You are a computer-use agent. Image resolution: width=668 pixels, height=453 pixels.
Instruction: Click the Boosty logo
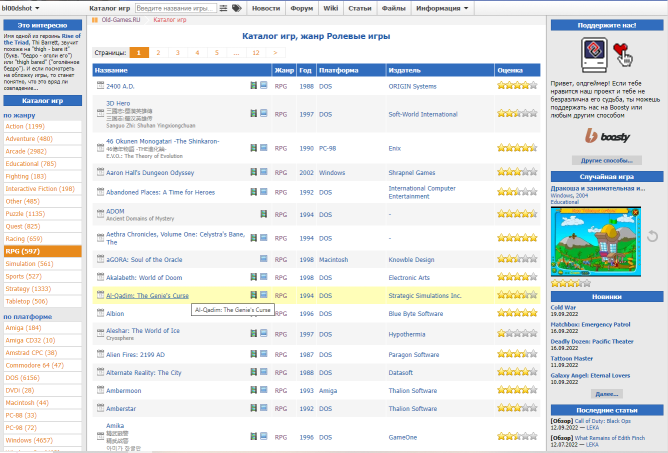point(605,135)
